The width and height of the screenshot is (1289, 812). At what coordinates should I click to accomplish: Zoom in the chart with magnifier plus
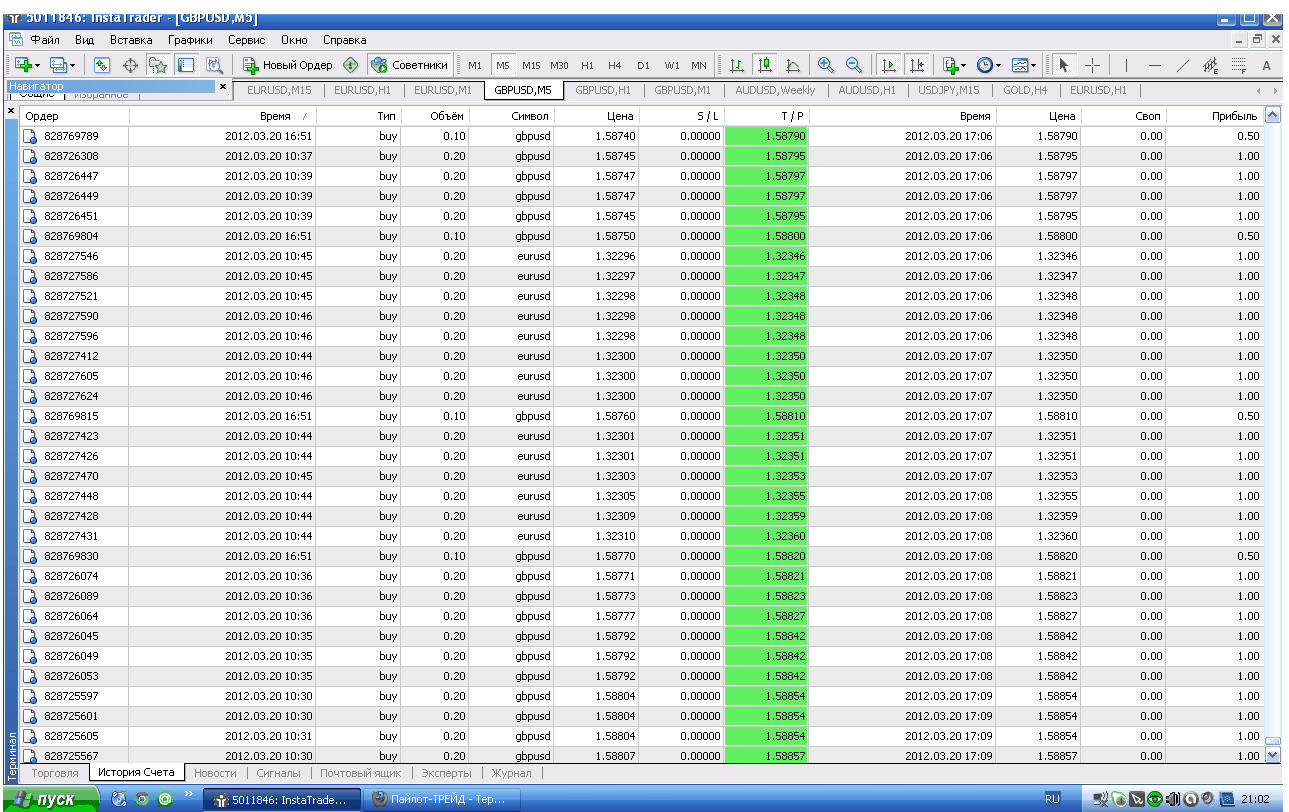point(826,65)
